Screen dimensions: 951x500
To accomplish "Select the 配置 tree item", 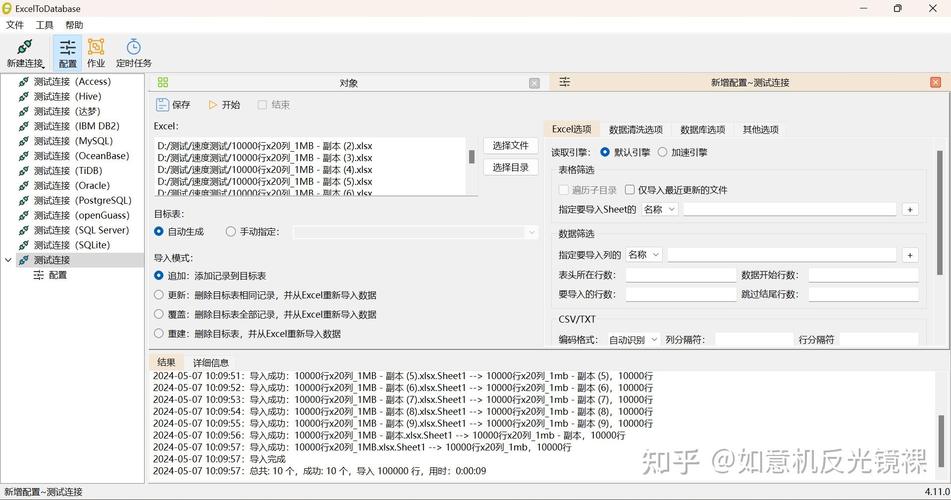I will pyautogui.click(x=58, y=275).
